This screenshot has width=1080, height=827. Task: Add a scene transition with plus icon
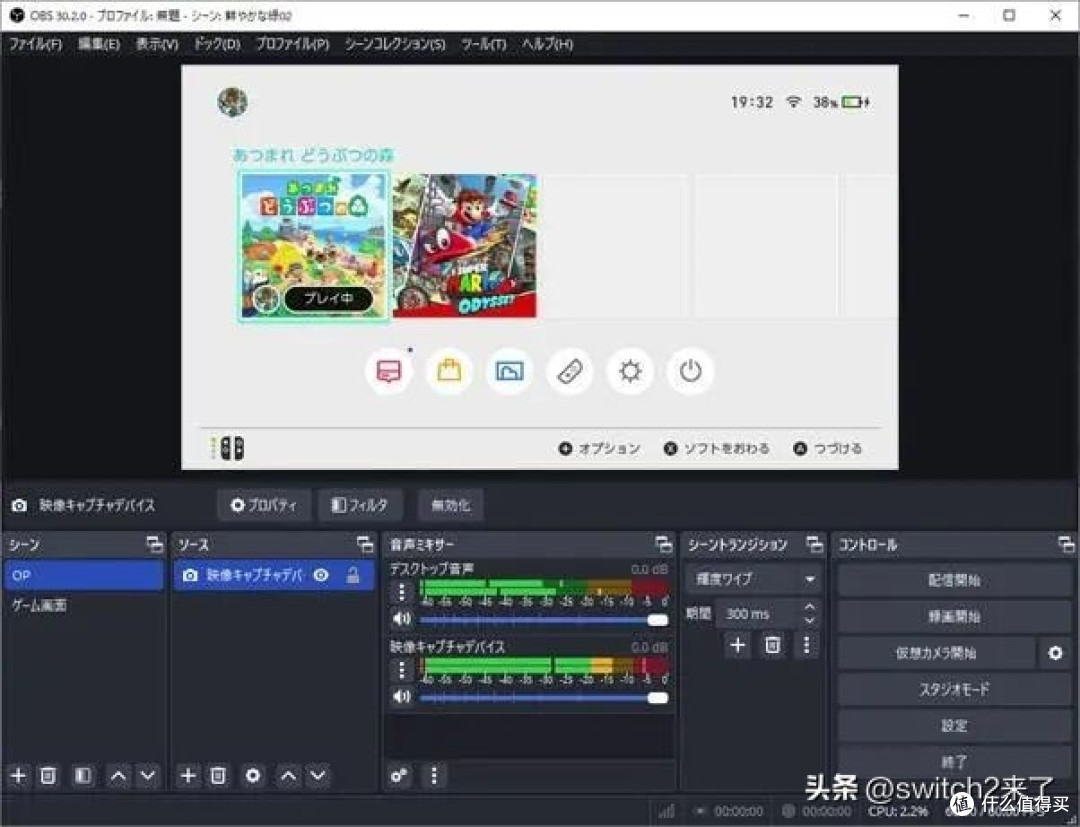[738, 645]
